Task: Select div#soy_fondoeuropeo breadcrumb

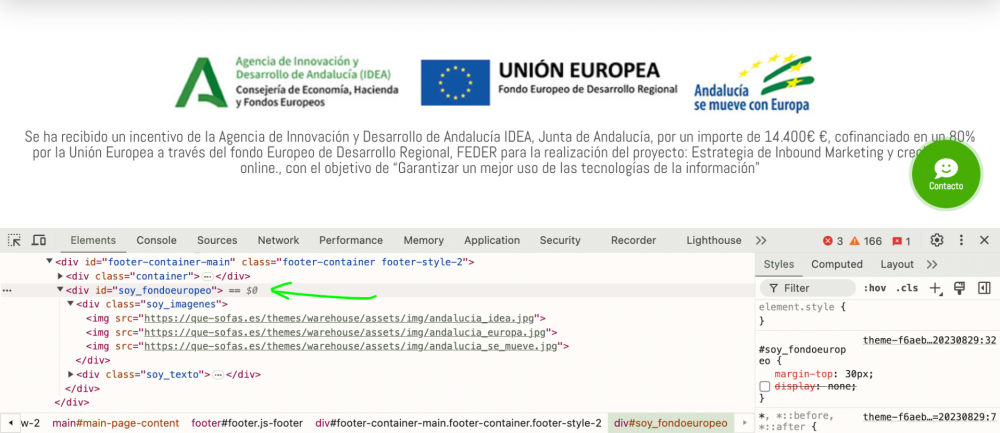Action: tap(671, 423)
